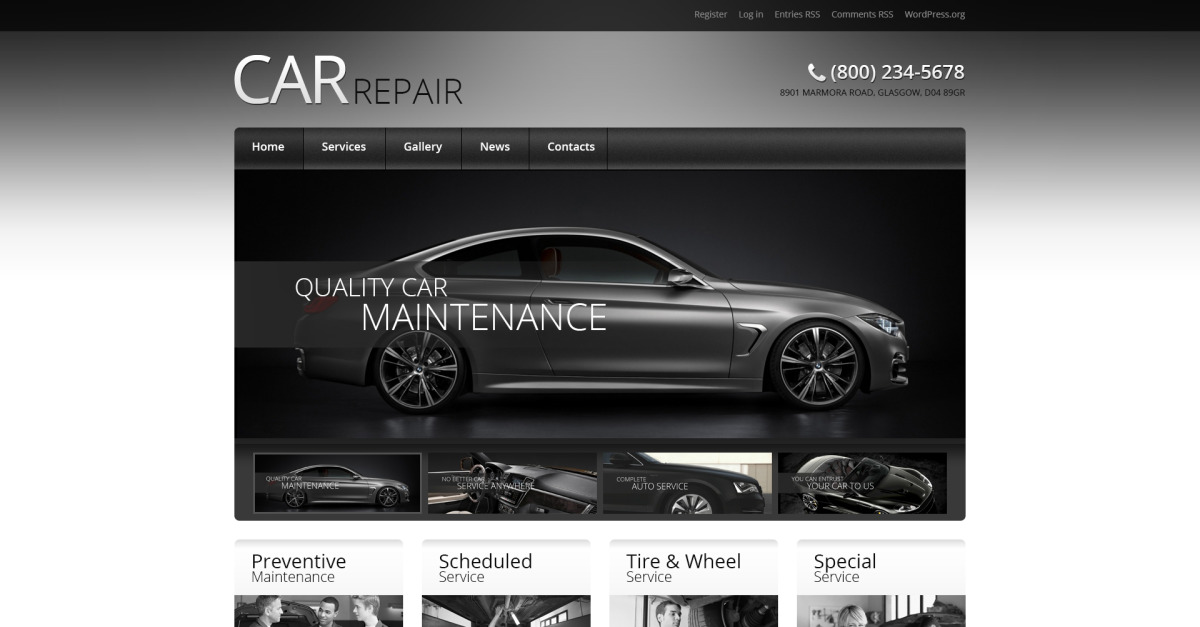This screenshot has height=627, width=1200.
Task: Click the Special Service heading
Action: pyautogui.click(x=844, y=567)
